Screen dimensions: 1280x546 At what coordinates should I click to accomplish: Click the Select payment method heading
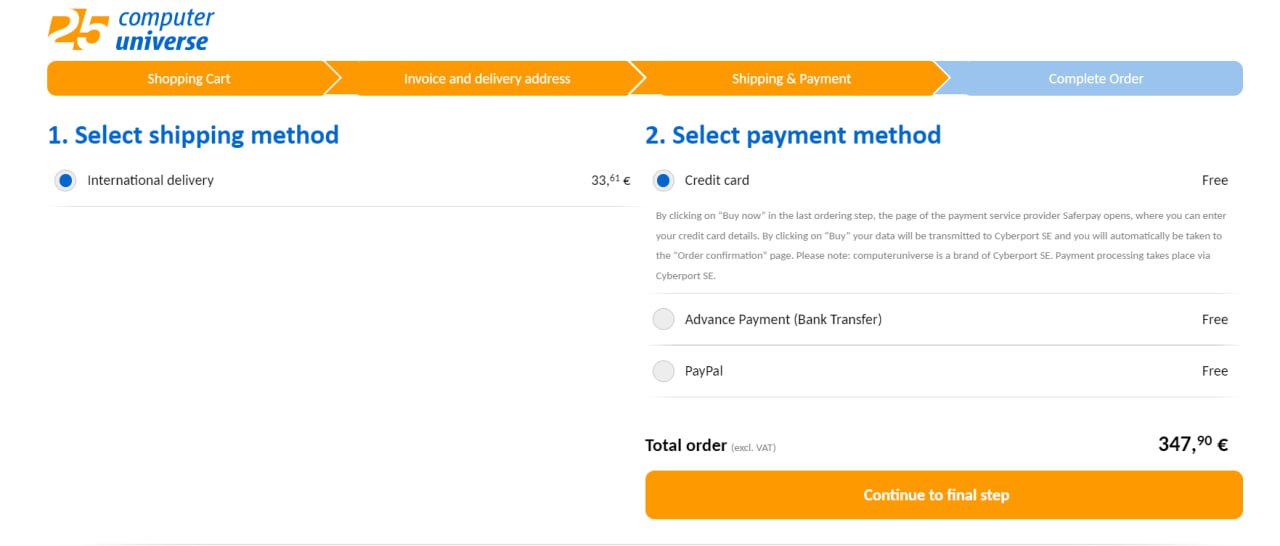click(793, 135)
